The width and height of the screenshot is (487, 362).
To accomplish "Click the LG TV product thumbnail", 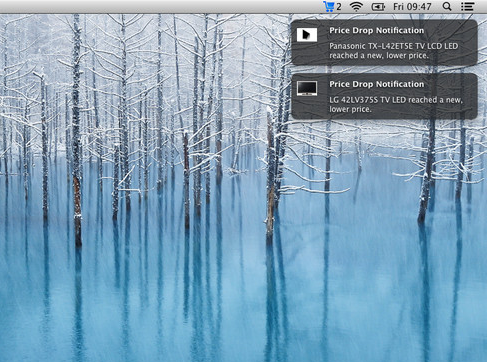I will tap(307, 88).
